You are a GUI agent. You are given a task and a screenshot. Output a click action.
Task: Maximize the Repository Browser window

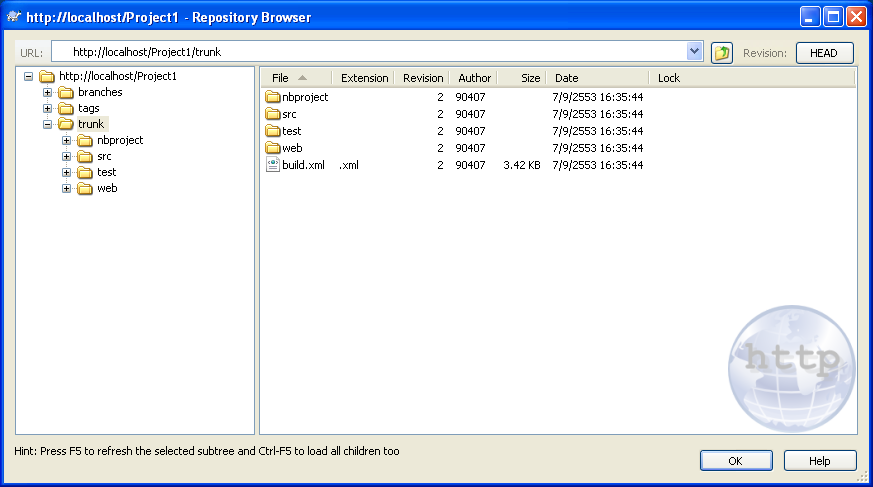point(833,17)
